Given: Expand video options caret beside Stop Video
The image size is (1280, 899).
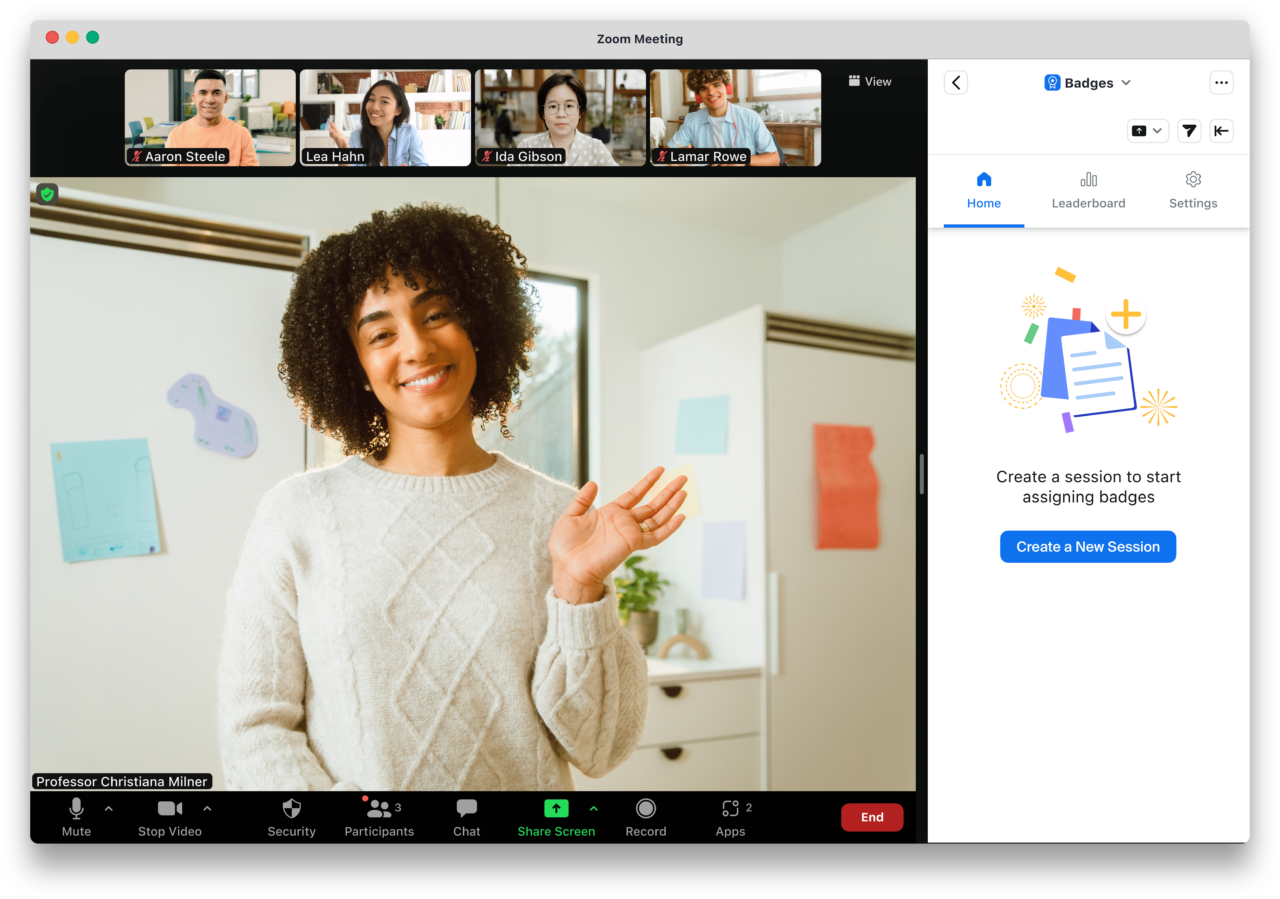Looking at the screenshot, I should coord(207,808).
